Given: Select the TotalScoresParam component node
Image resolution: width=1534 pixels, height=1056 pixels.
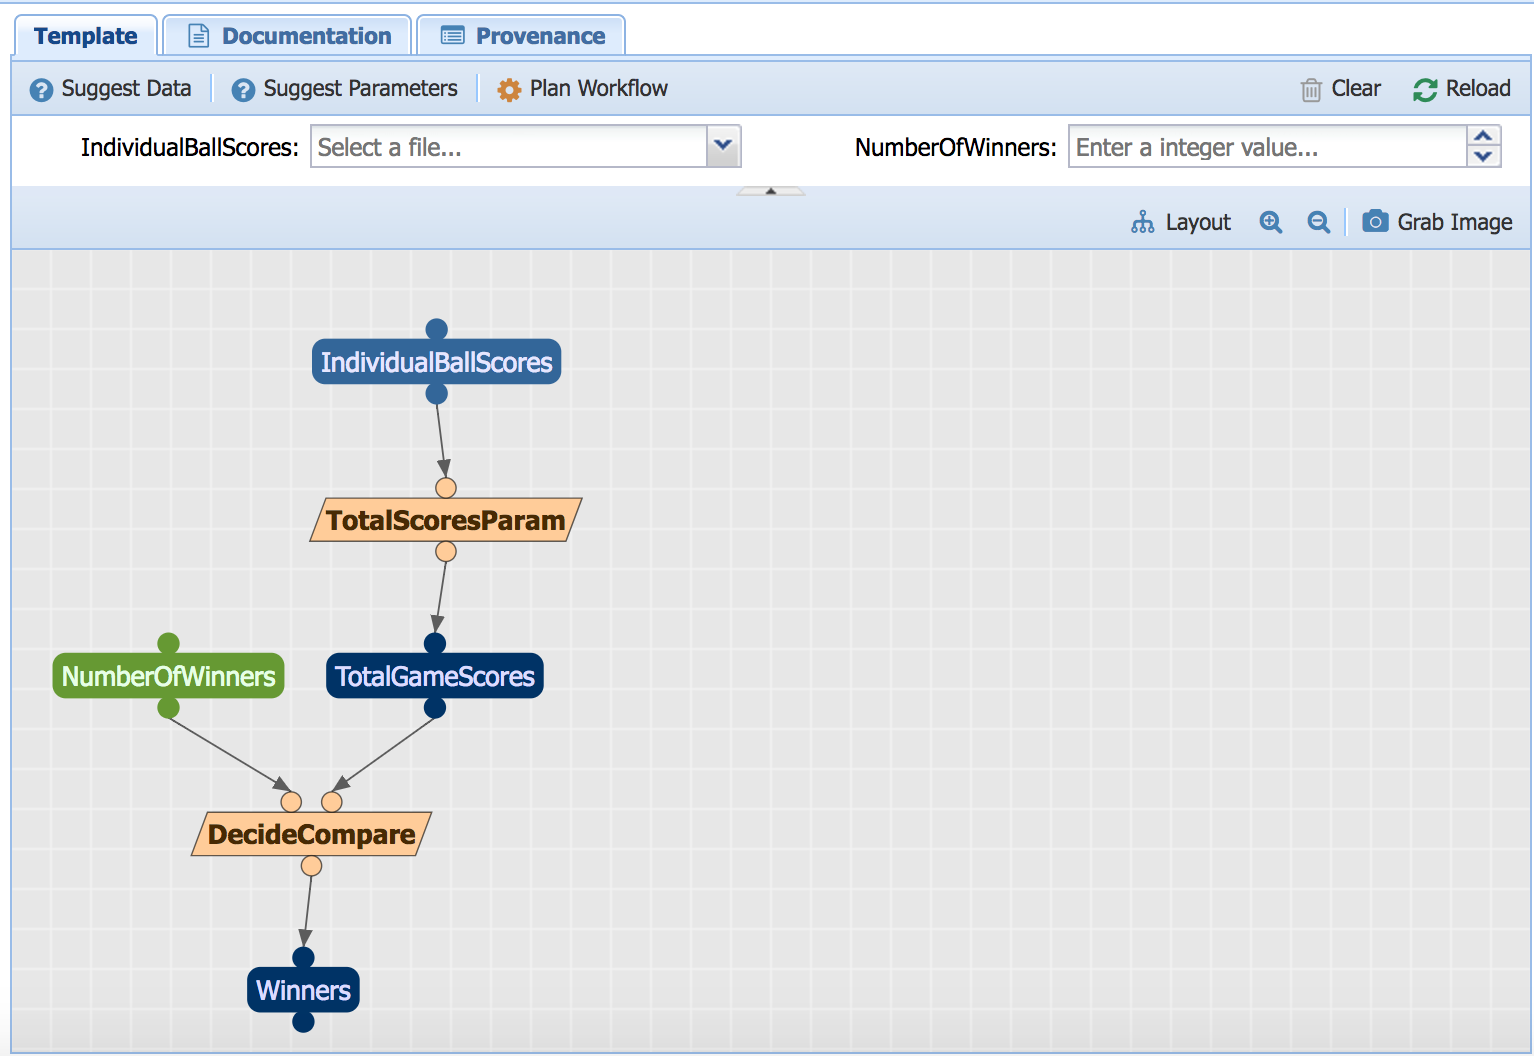Looking at the screenshot, I should pyautogui.click(x=445, y=520).
